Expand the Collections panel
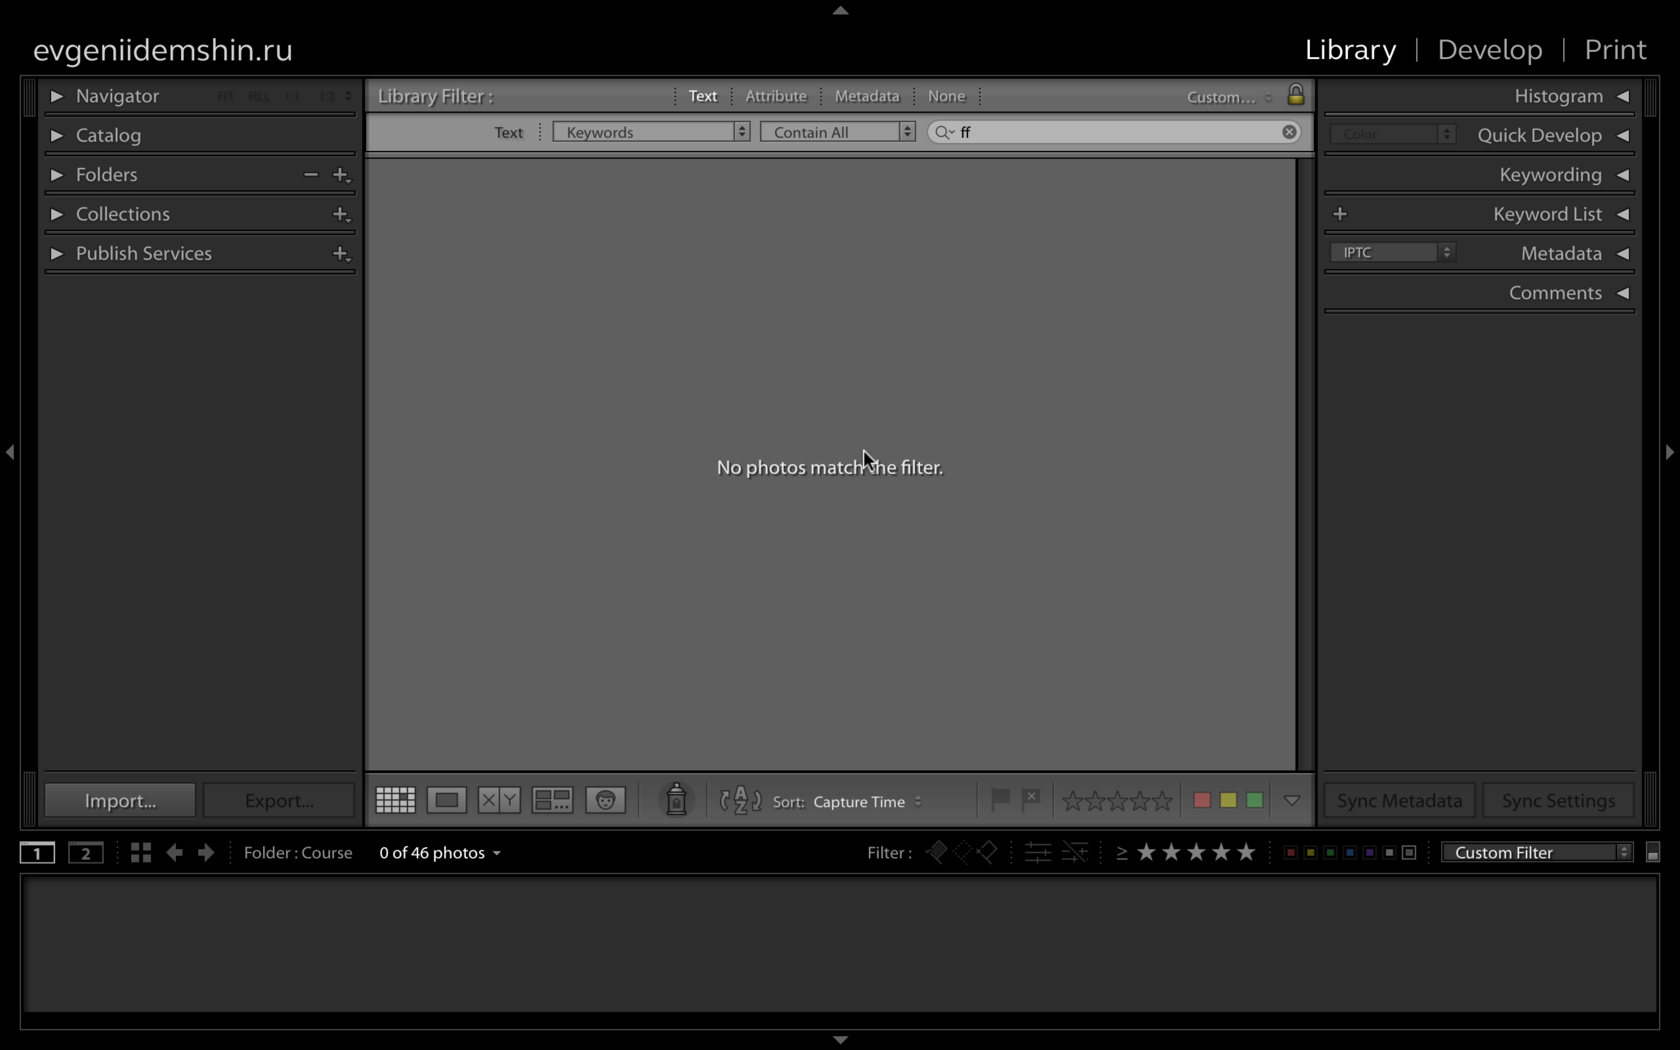The width and height of the screenshot is (1680, 1050). pos(57,214)
